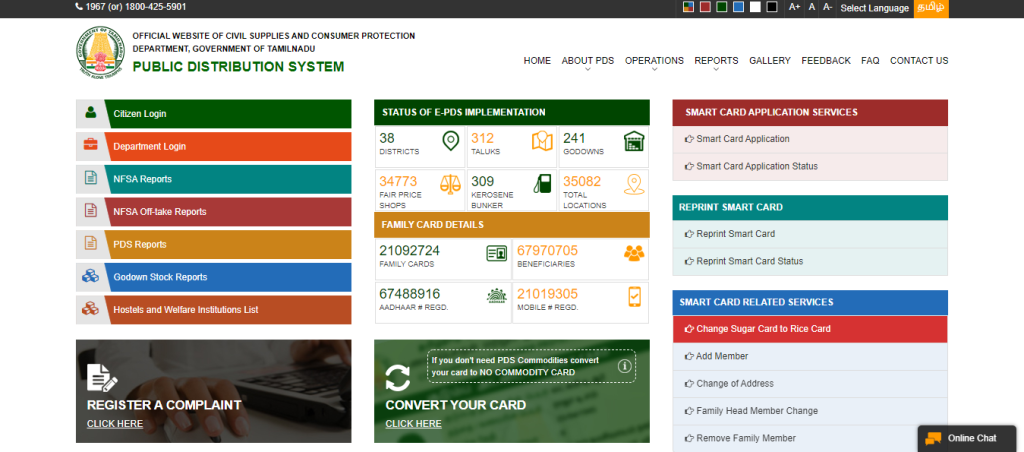The height and width of the screenshot is (452, 1024).
Task: Open the REPORTS menu
Action: pos(716,61)
